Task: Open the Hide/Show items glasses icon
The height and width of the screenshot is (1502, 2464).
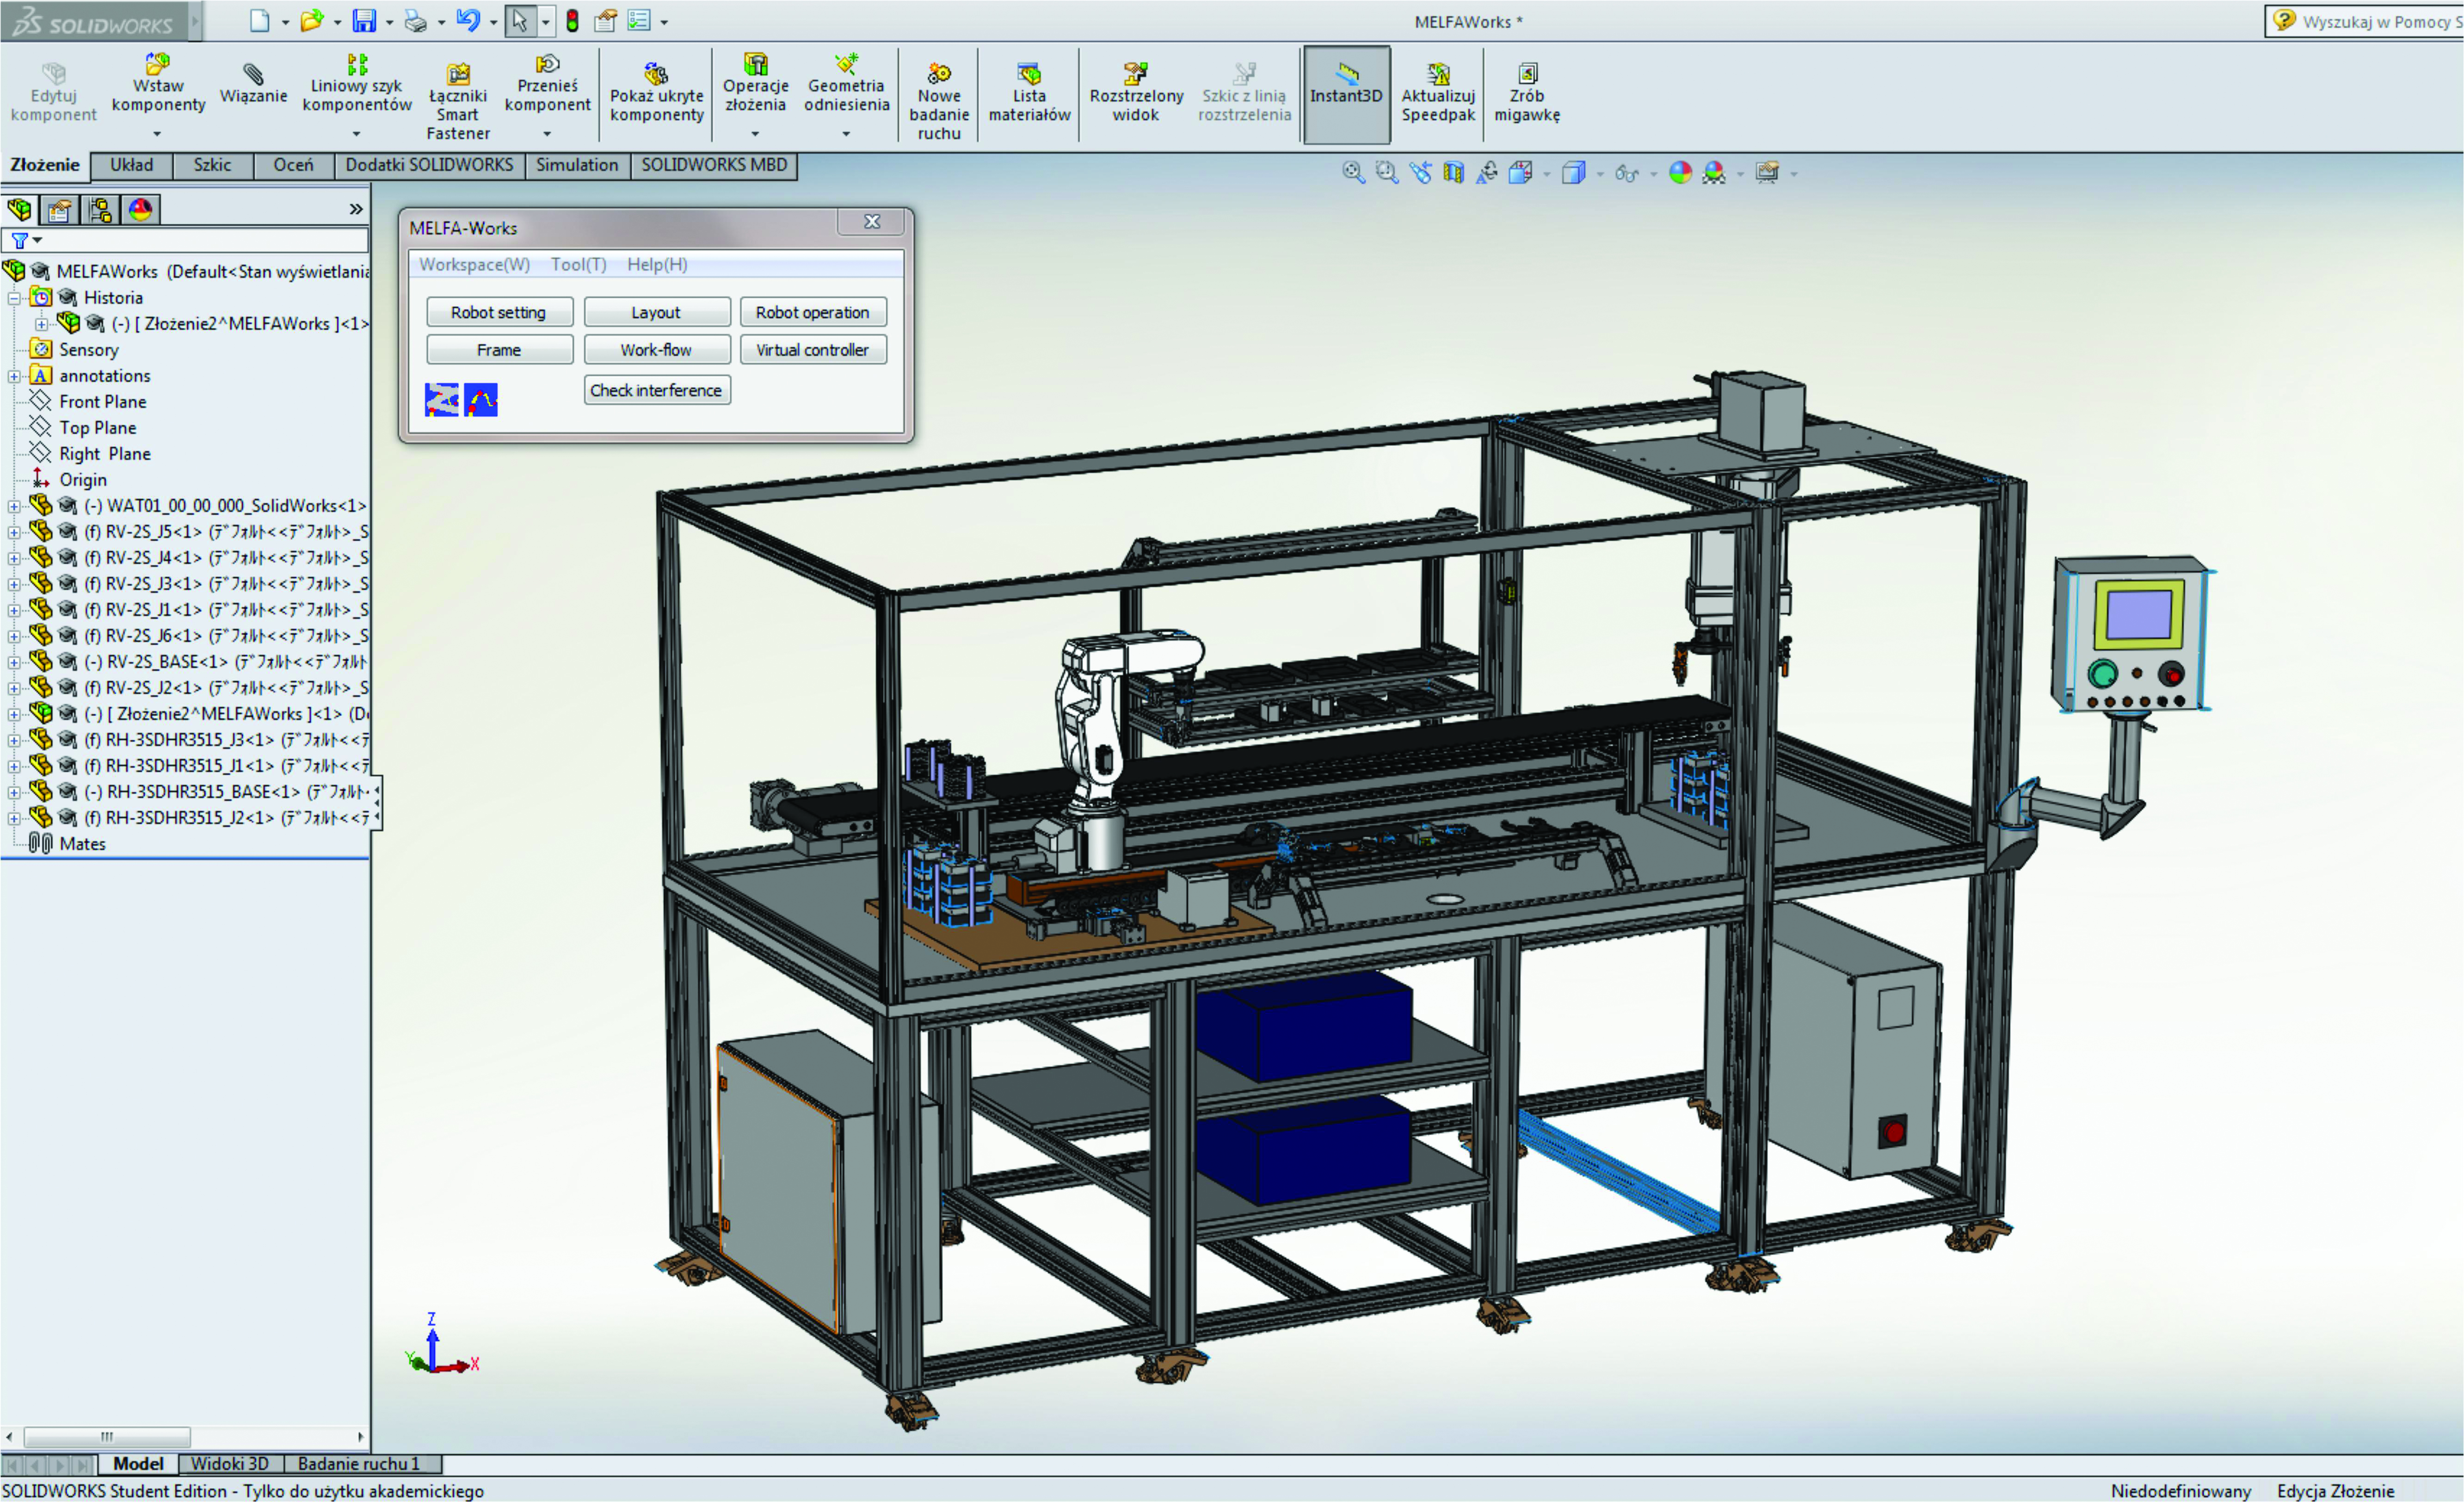Action: click(x=1626, y=174)
